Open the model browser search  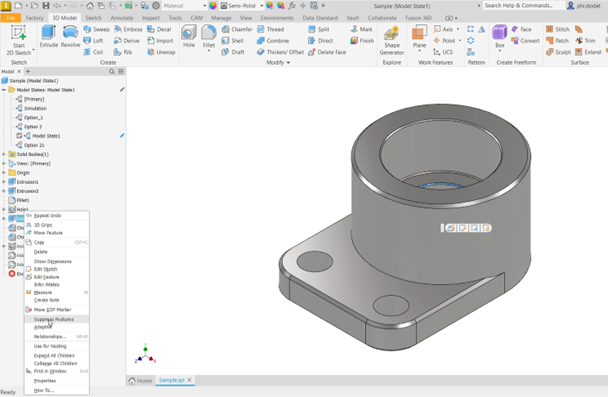[112, 71]
